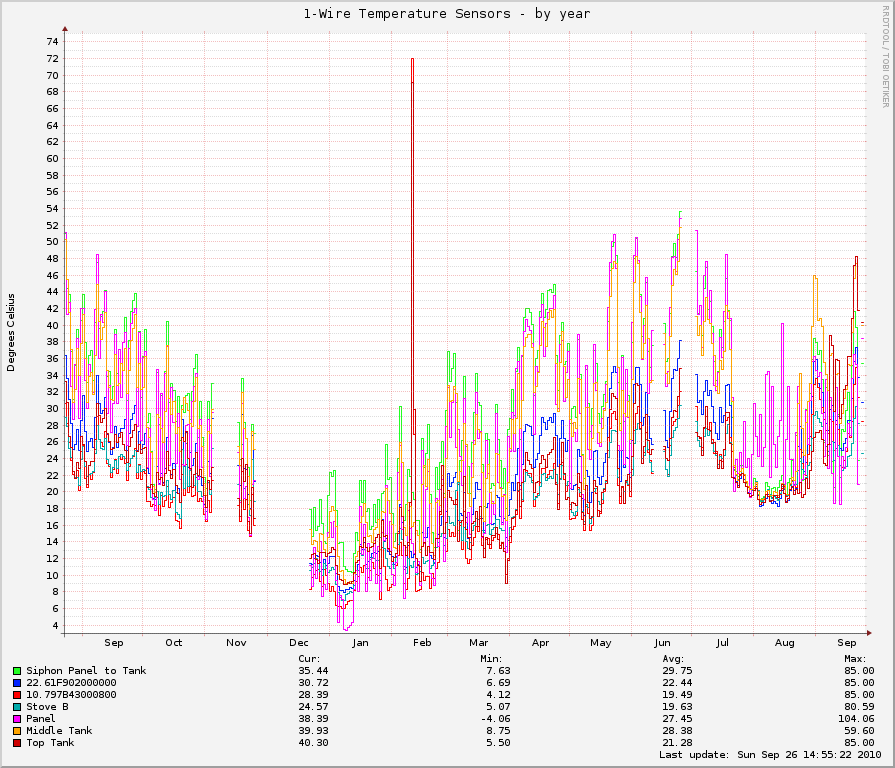Click the 'Mar' month label on x-axis
Screen dimensions: 895x768
coord(478,643)
